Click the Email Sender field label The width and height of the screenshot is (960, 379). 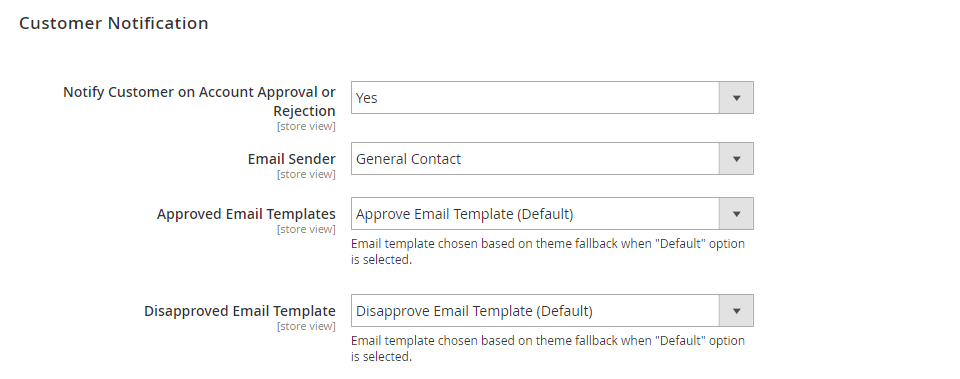coord(291,159)
